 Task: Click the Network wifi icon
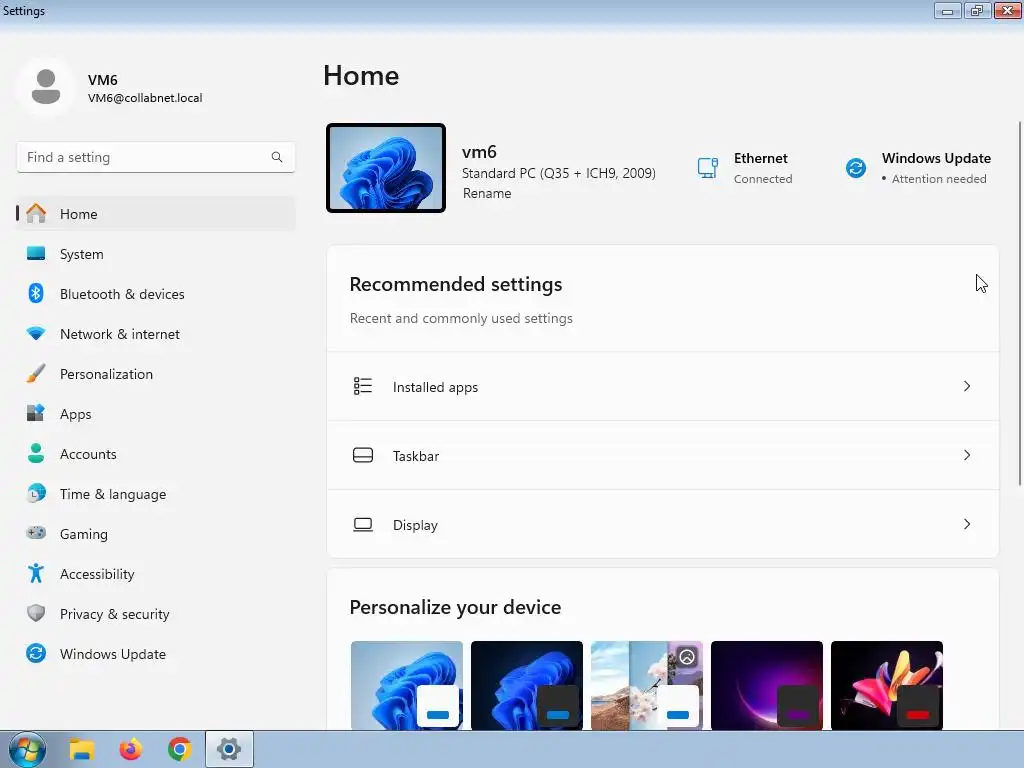pyautogui.click(x=36, y=334)
